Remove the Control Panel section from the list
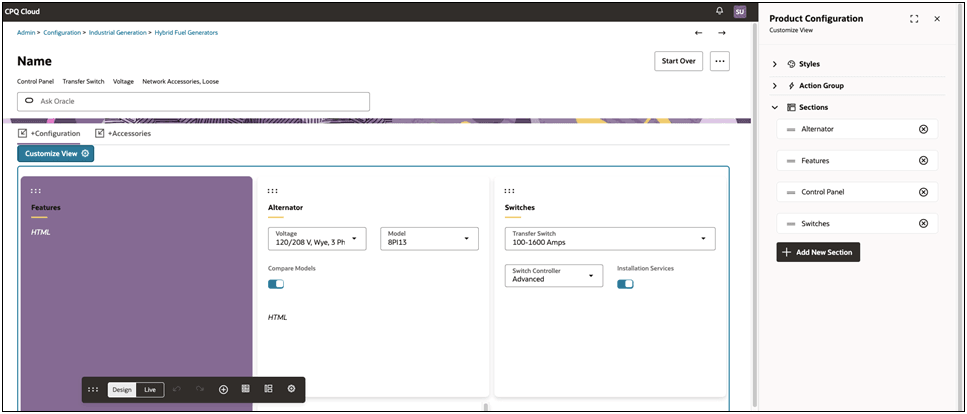The width and height of the screenshot is (967, 414). pyautogui.click(x=923, y=192)
